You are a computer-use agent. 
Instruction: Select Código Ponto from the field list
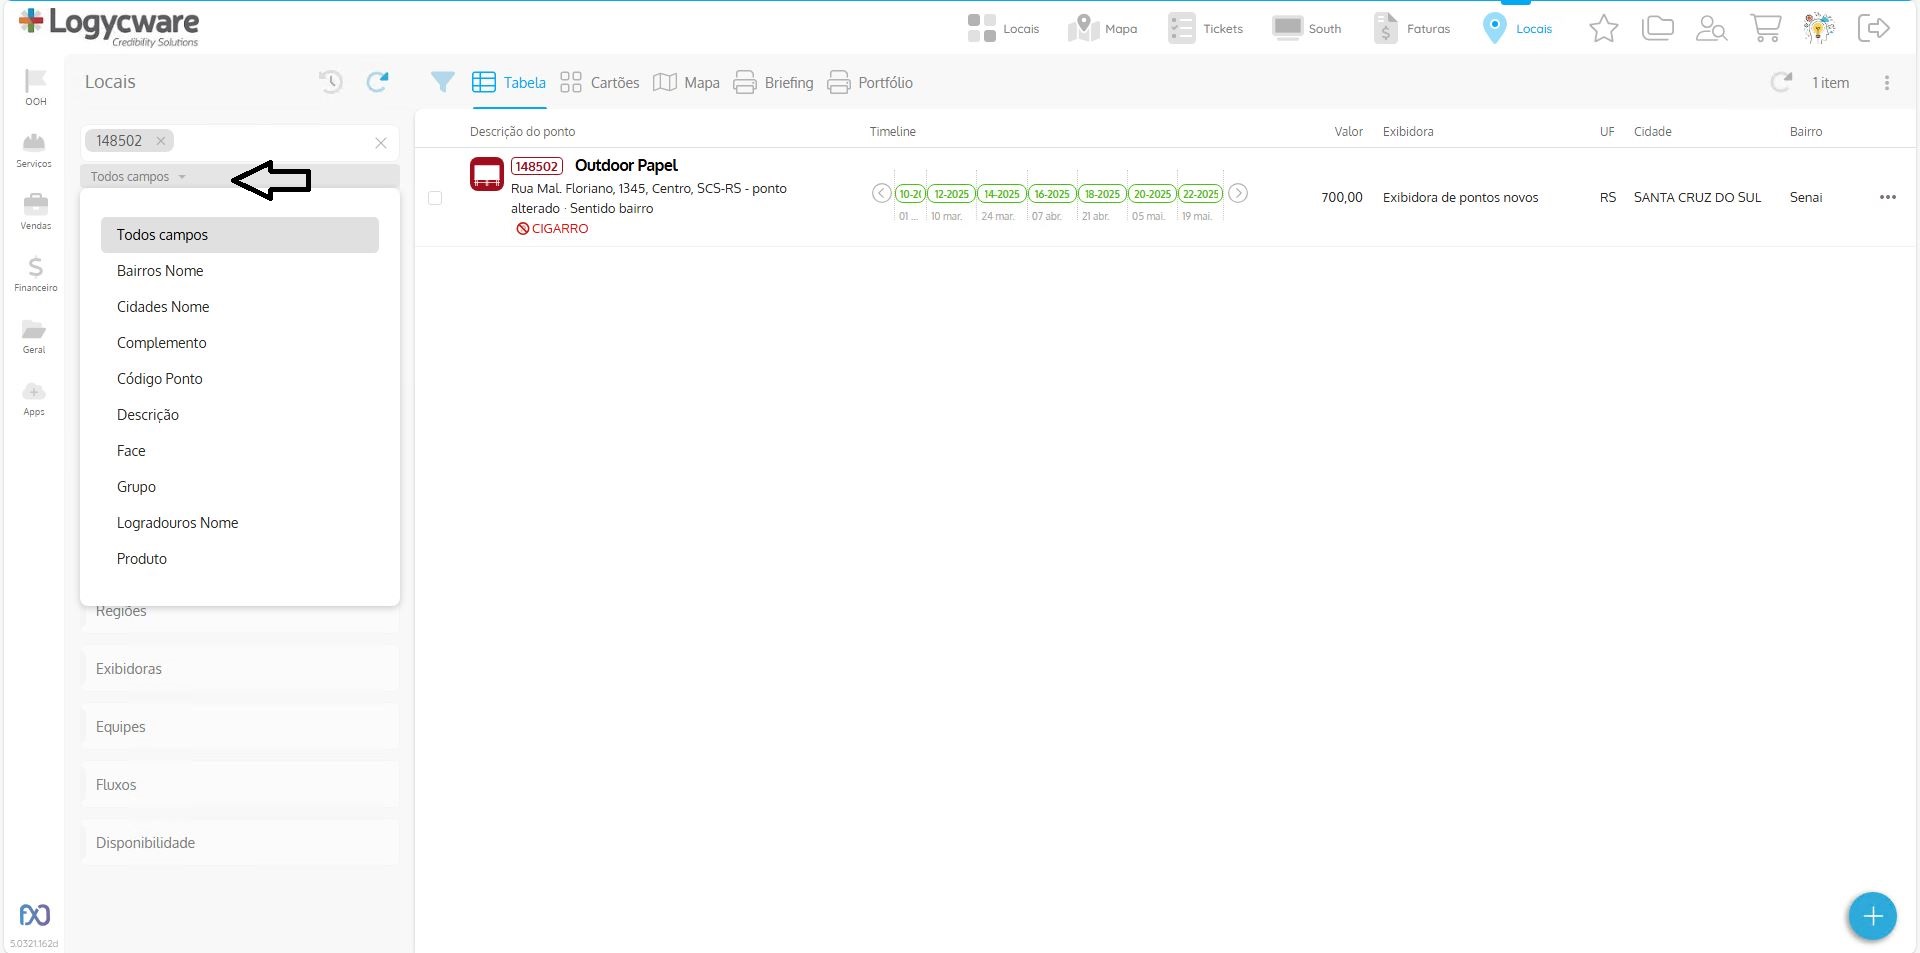coord(160,379)
